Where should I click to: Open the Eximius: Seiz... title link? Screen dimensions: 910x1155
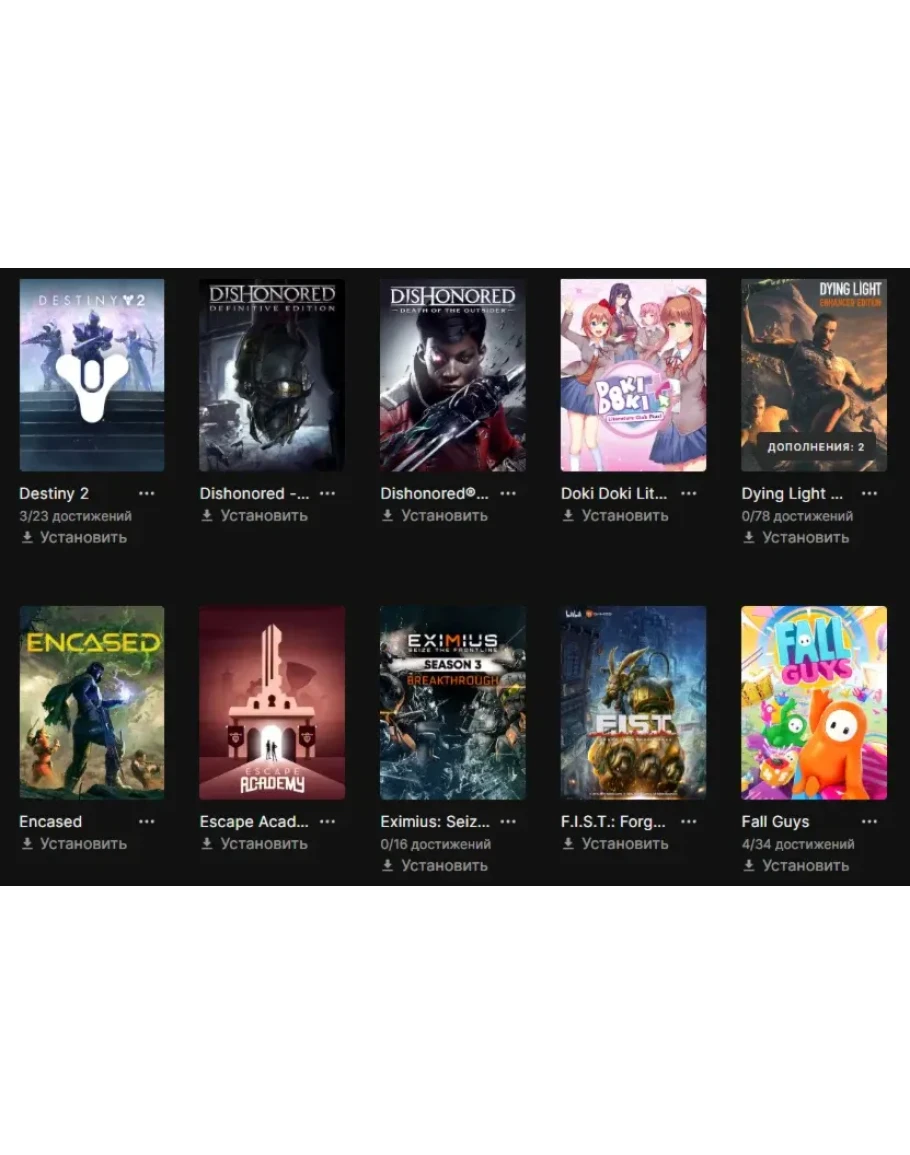[435, 821]
